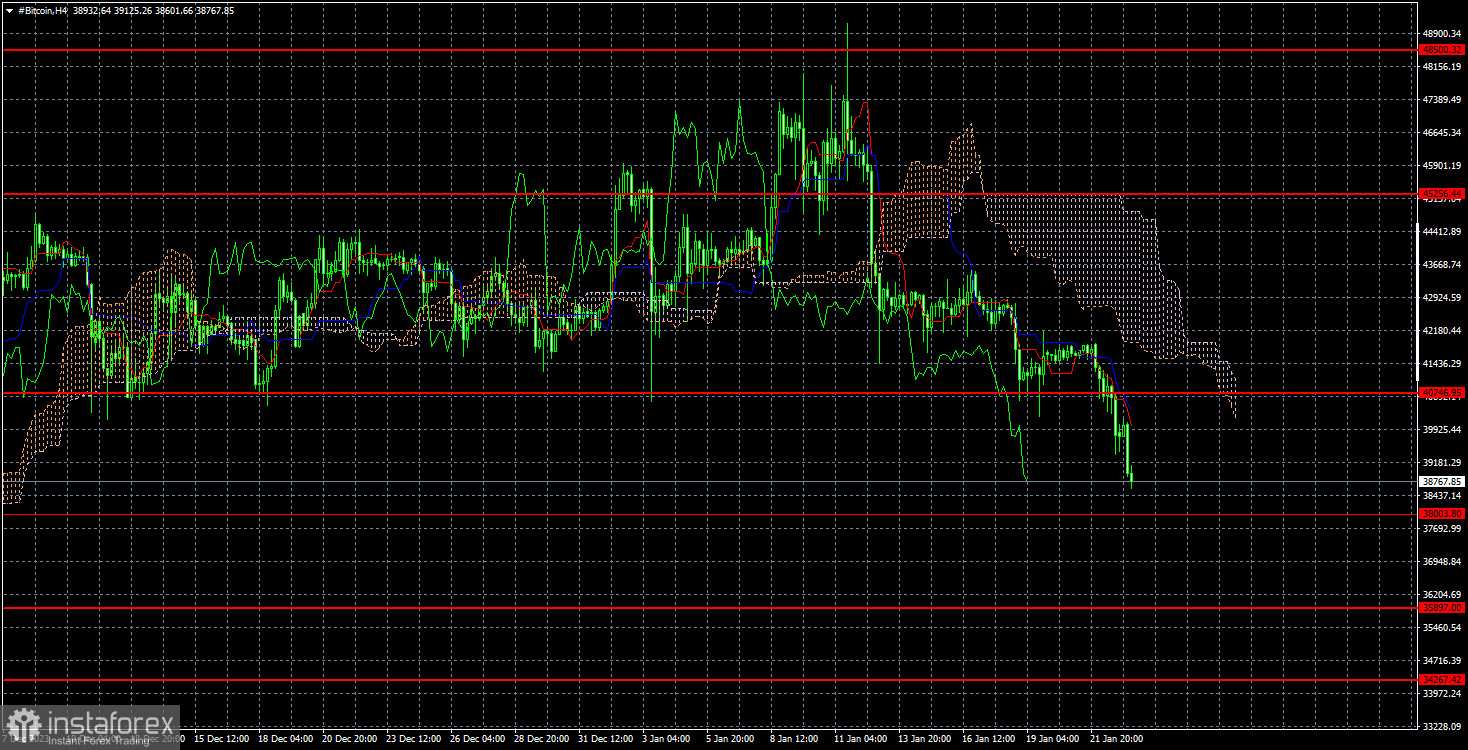The image size is (1468, 750).
Task: Click the 36204.69 price axis value
Action: pos(1442,595)
